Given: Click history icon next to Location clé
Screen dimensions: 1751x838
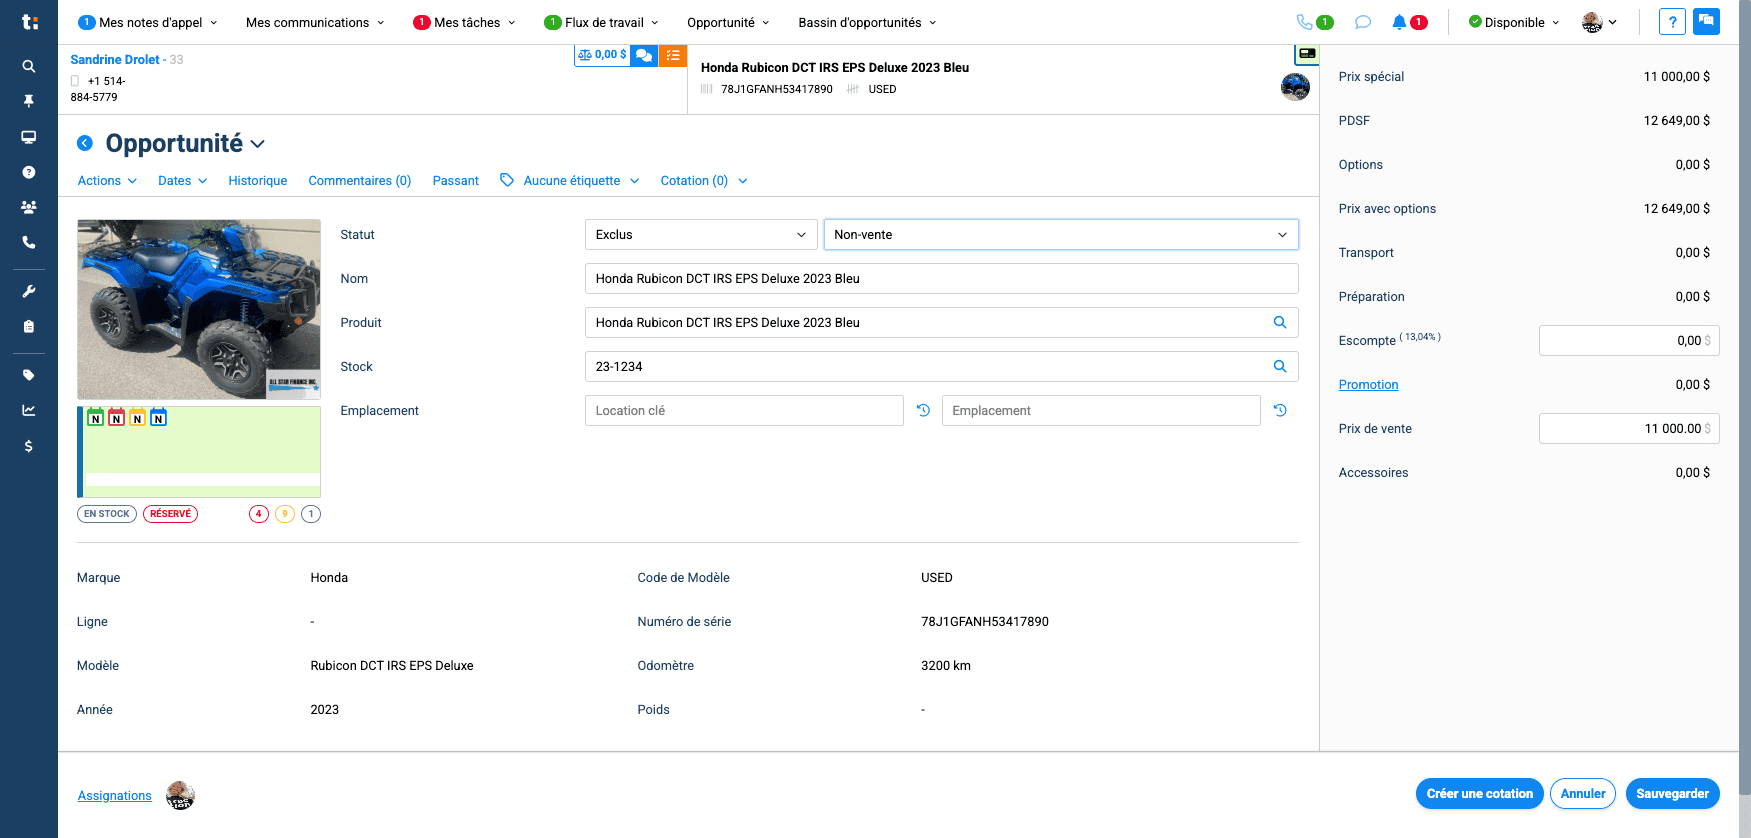Looking at the screenshot, I should tap(923, 410).
